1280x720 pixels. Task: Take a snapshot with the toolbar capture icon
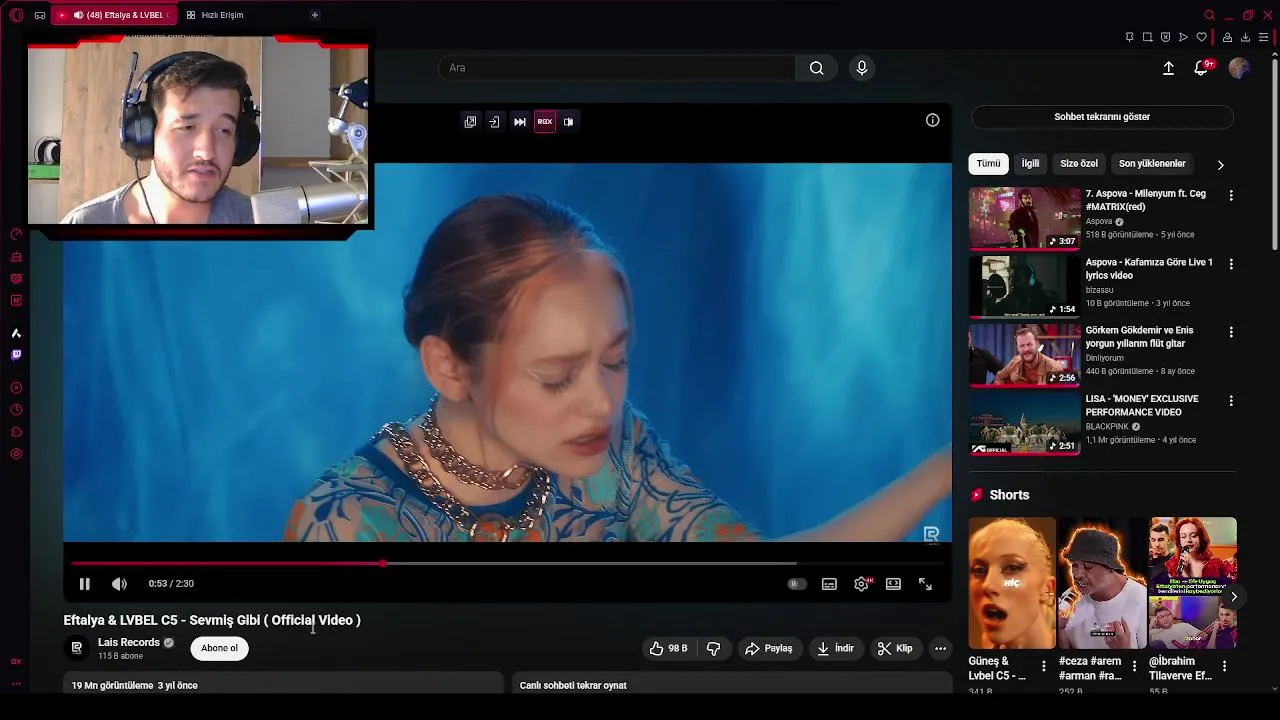point(1147,37)
